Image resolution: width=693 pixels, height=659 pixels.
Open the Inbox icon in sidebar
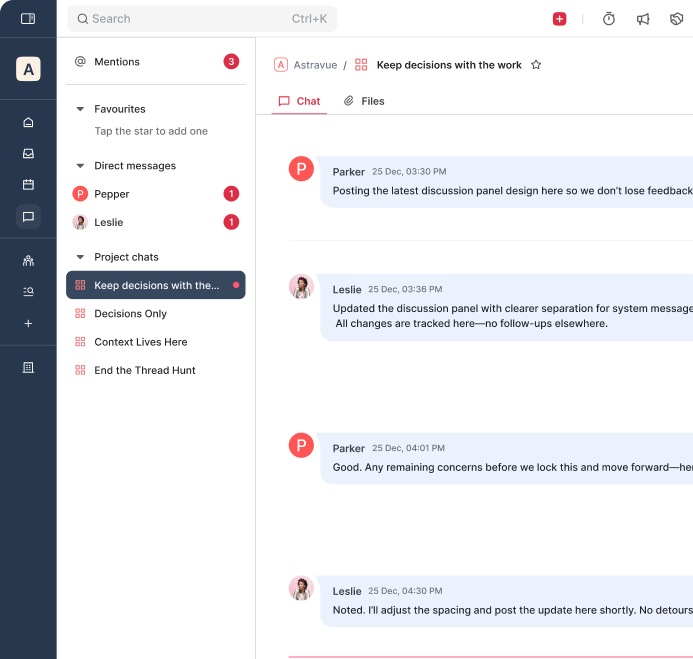click(28, 153)
